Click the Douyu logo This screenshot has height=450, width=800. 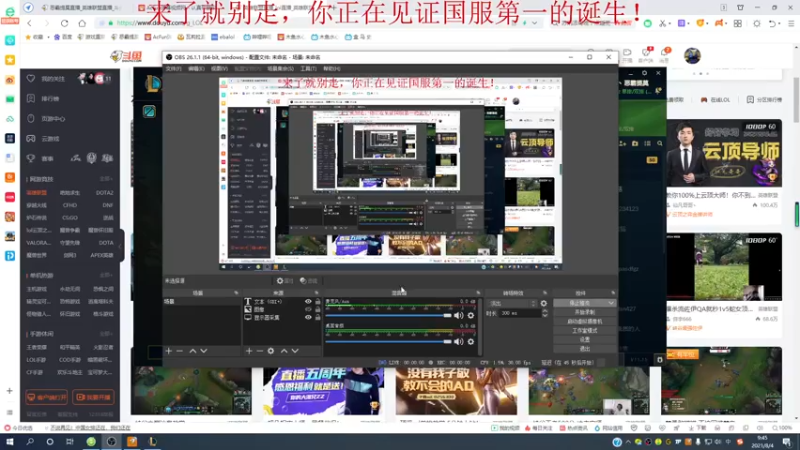coord(126,56)
